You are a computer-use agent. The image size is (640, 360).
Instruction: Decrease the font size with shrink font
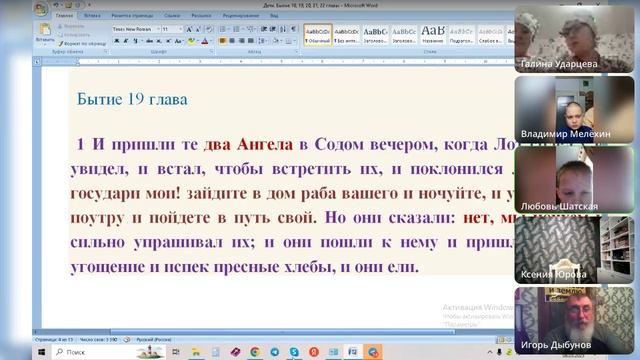tap(198, 29)
